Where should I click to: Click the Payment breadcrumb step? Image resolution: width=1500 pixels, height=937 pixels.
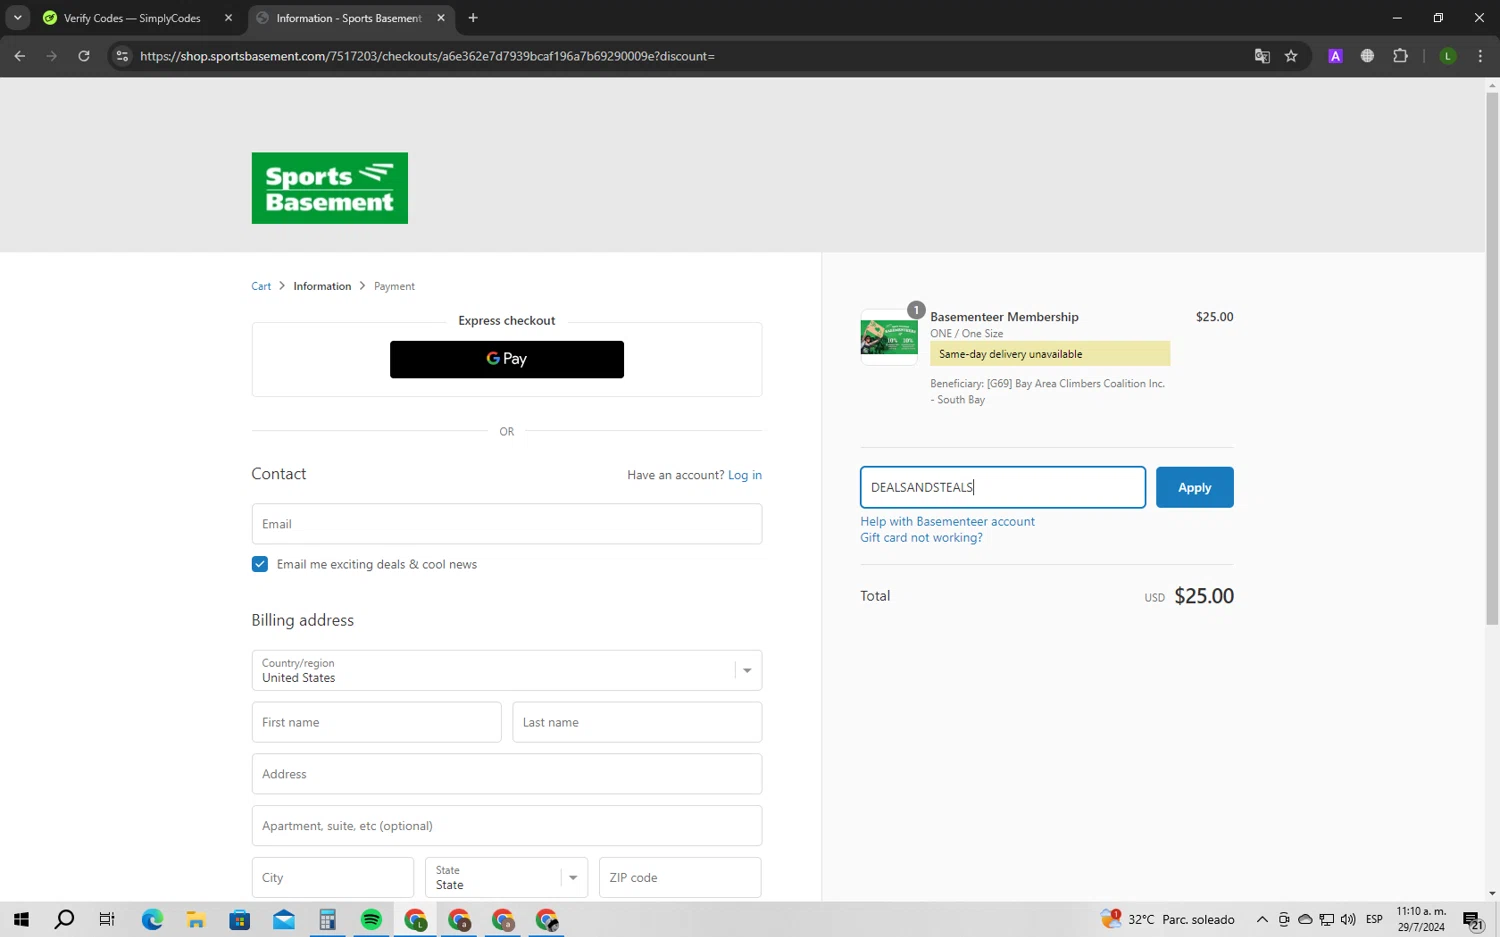[x=394, y=286]
